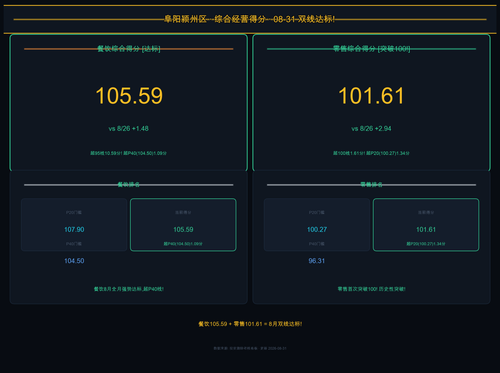Click the '餐饮排名' section heading
This screenshot has width=500, height=373.
[x=129, y=184]
